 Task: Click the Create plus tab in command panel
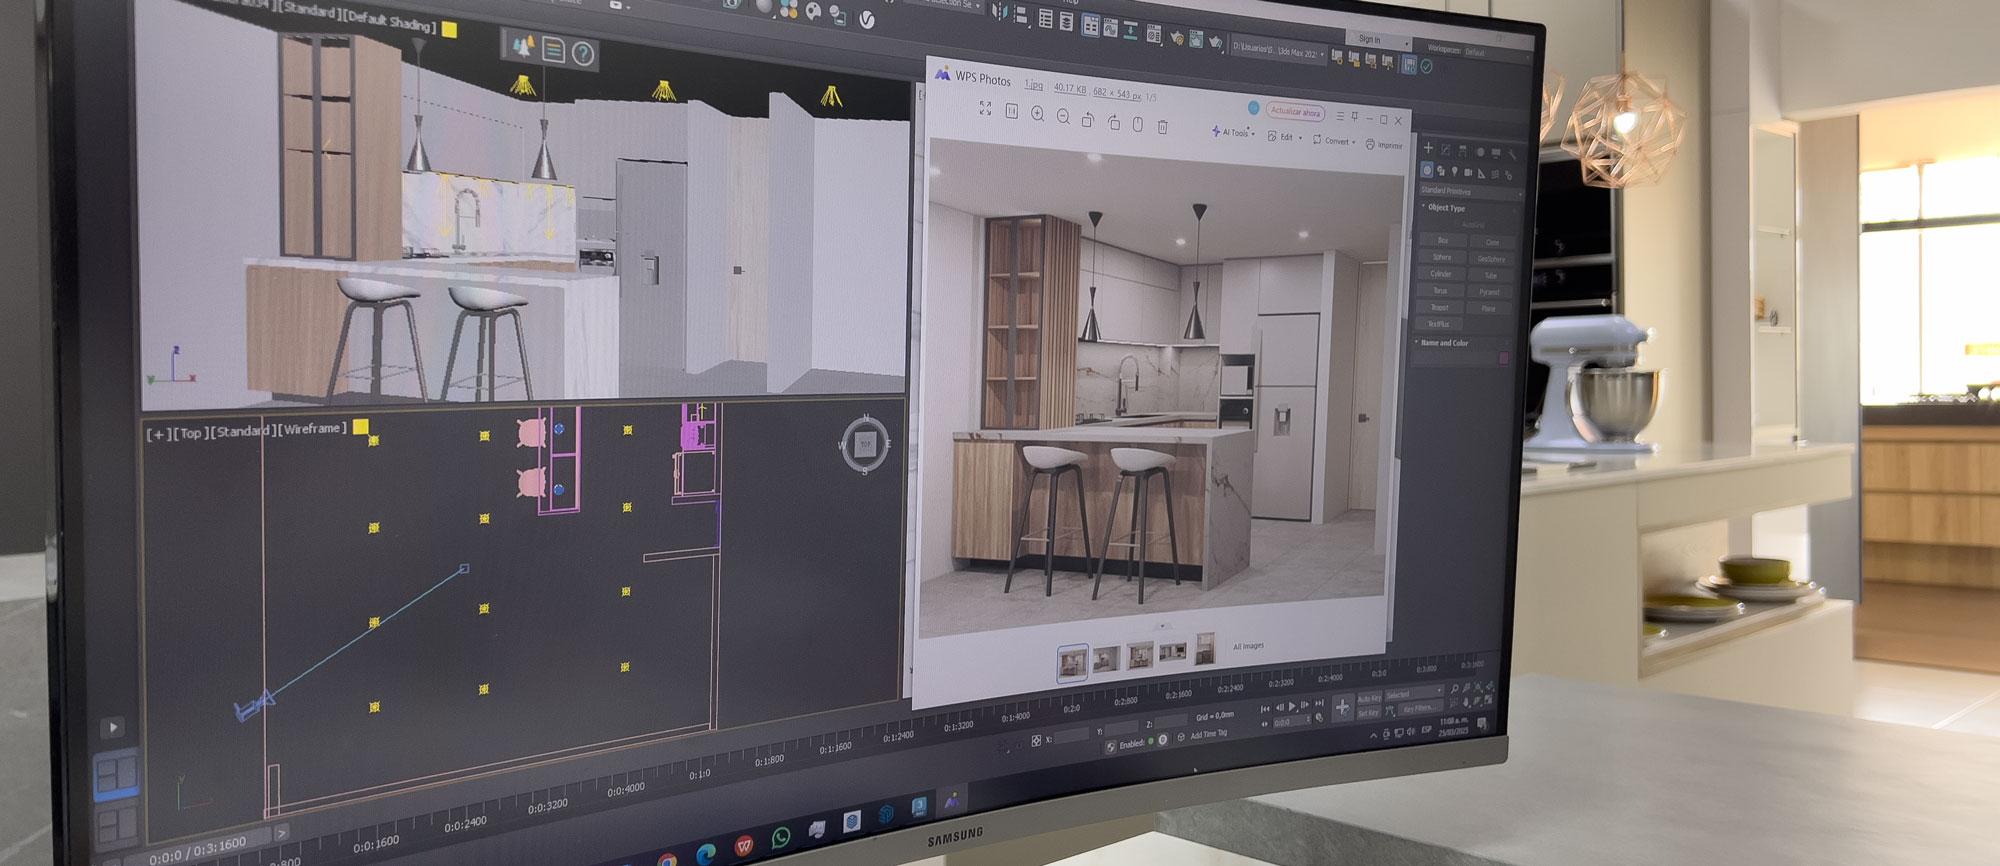pos(1428,148)
